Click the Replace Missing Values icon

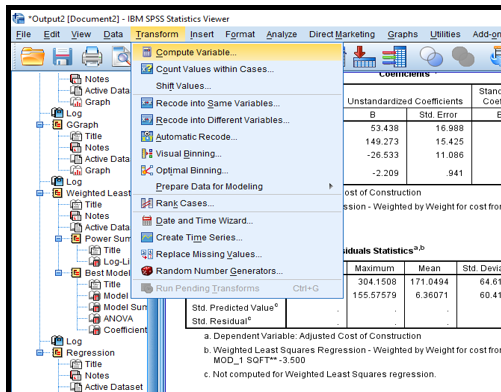[x=147, y=254]
